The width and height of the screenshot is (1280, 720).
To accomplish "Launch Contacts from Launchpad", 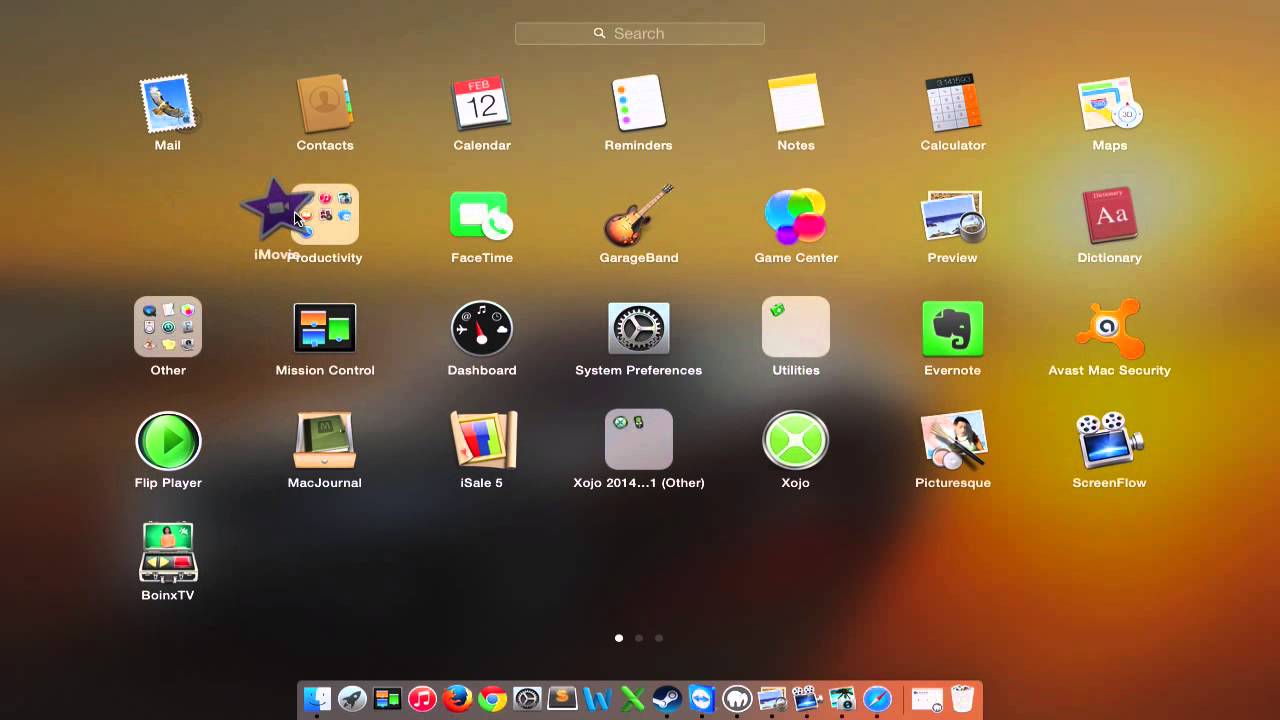I will (324, 104).
